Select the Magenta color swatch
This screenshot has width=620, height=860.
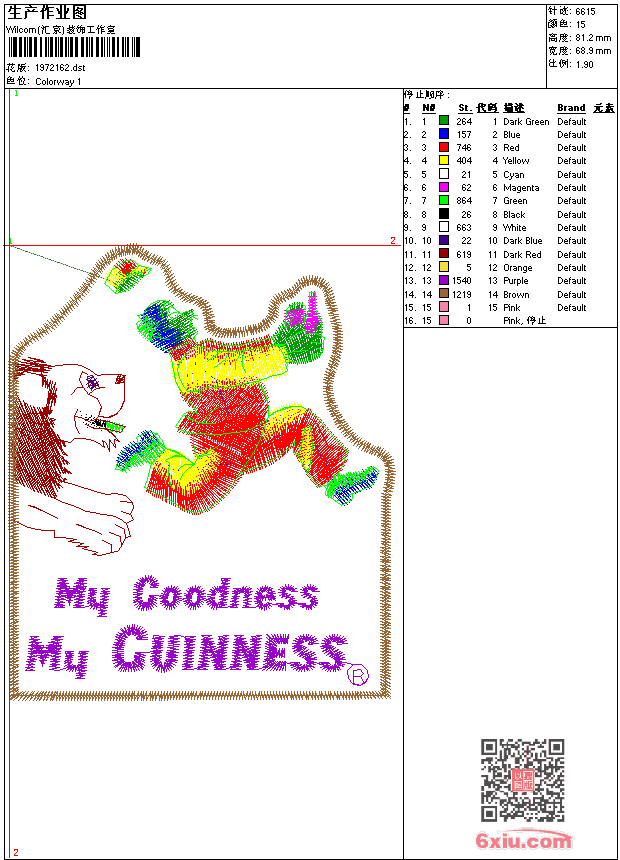[444, 187]
